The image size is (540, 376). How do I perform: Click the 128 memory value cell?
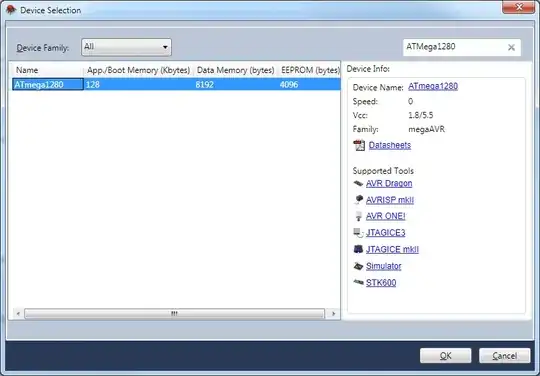point(138,85)
